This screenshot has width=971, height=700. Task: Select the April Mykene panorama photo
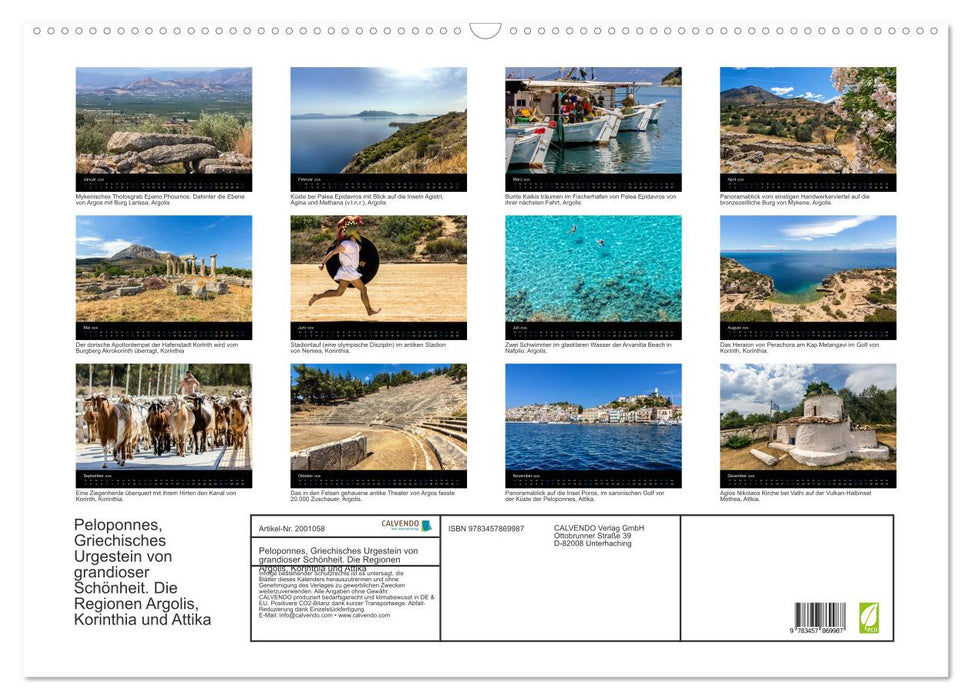point(807,122)
